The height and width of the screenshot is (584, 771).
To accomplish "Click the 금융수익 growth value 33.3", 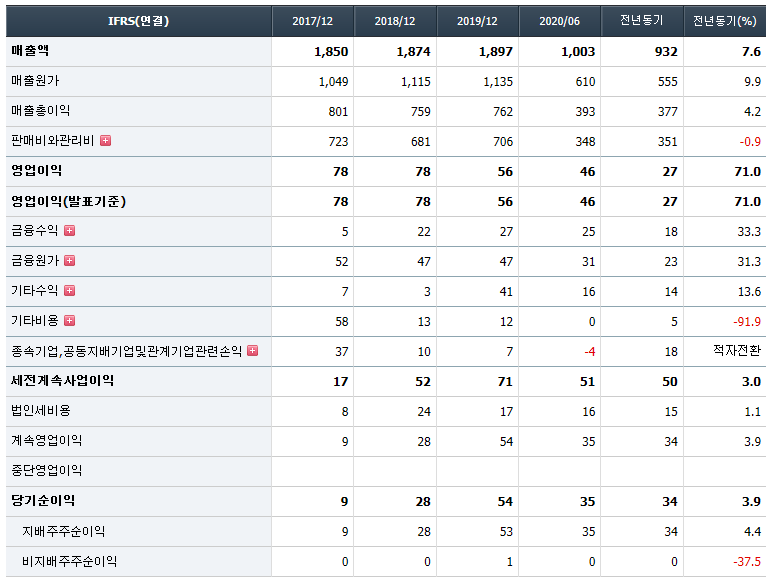I will coord(749,232).
